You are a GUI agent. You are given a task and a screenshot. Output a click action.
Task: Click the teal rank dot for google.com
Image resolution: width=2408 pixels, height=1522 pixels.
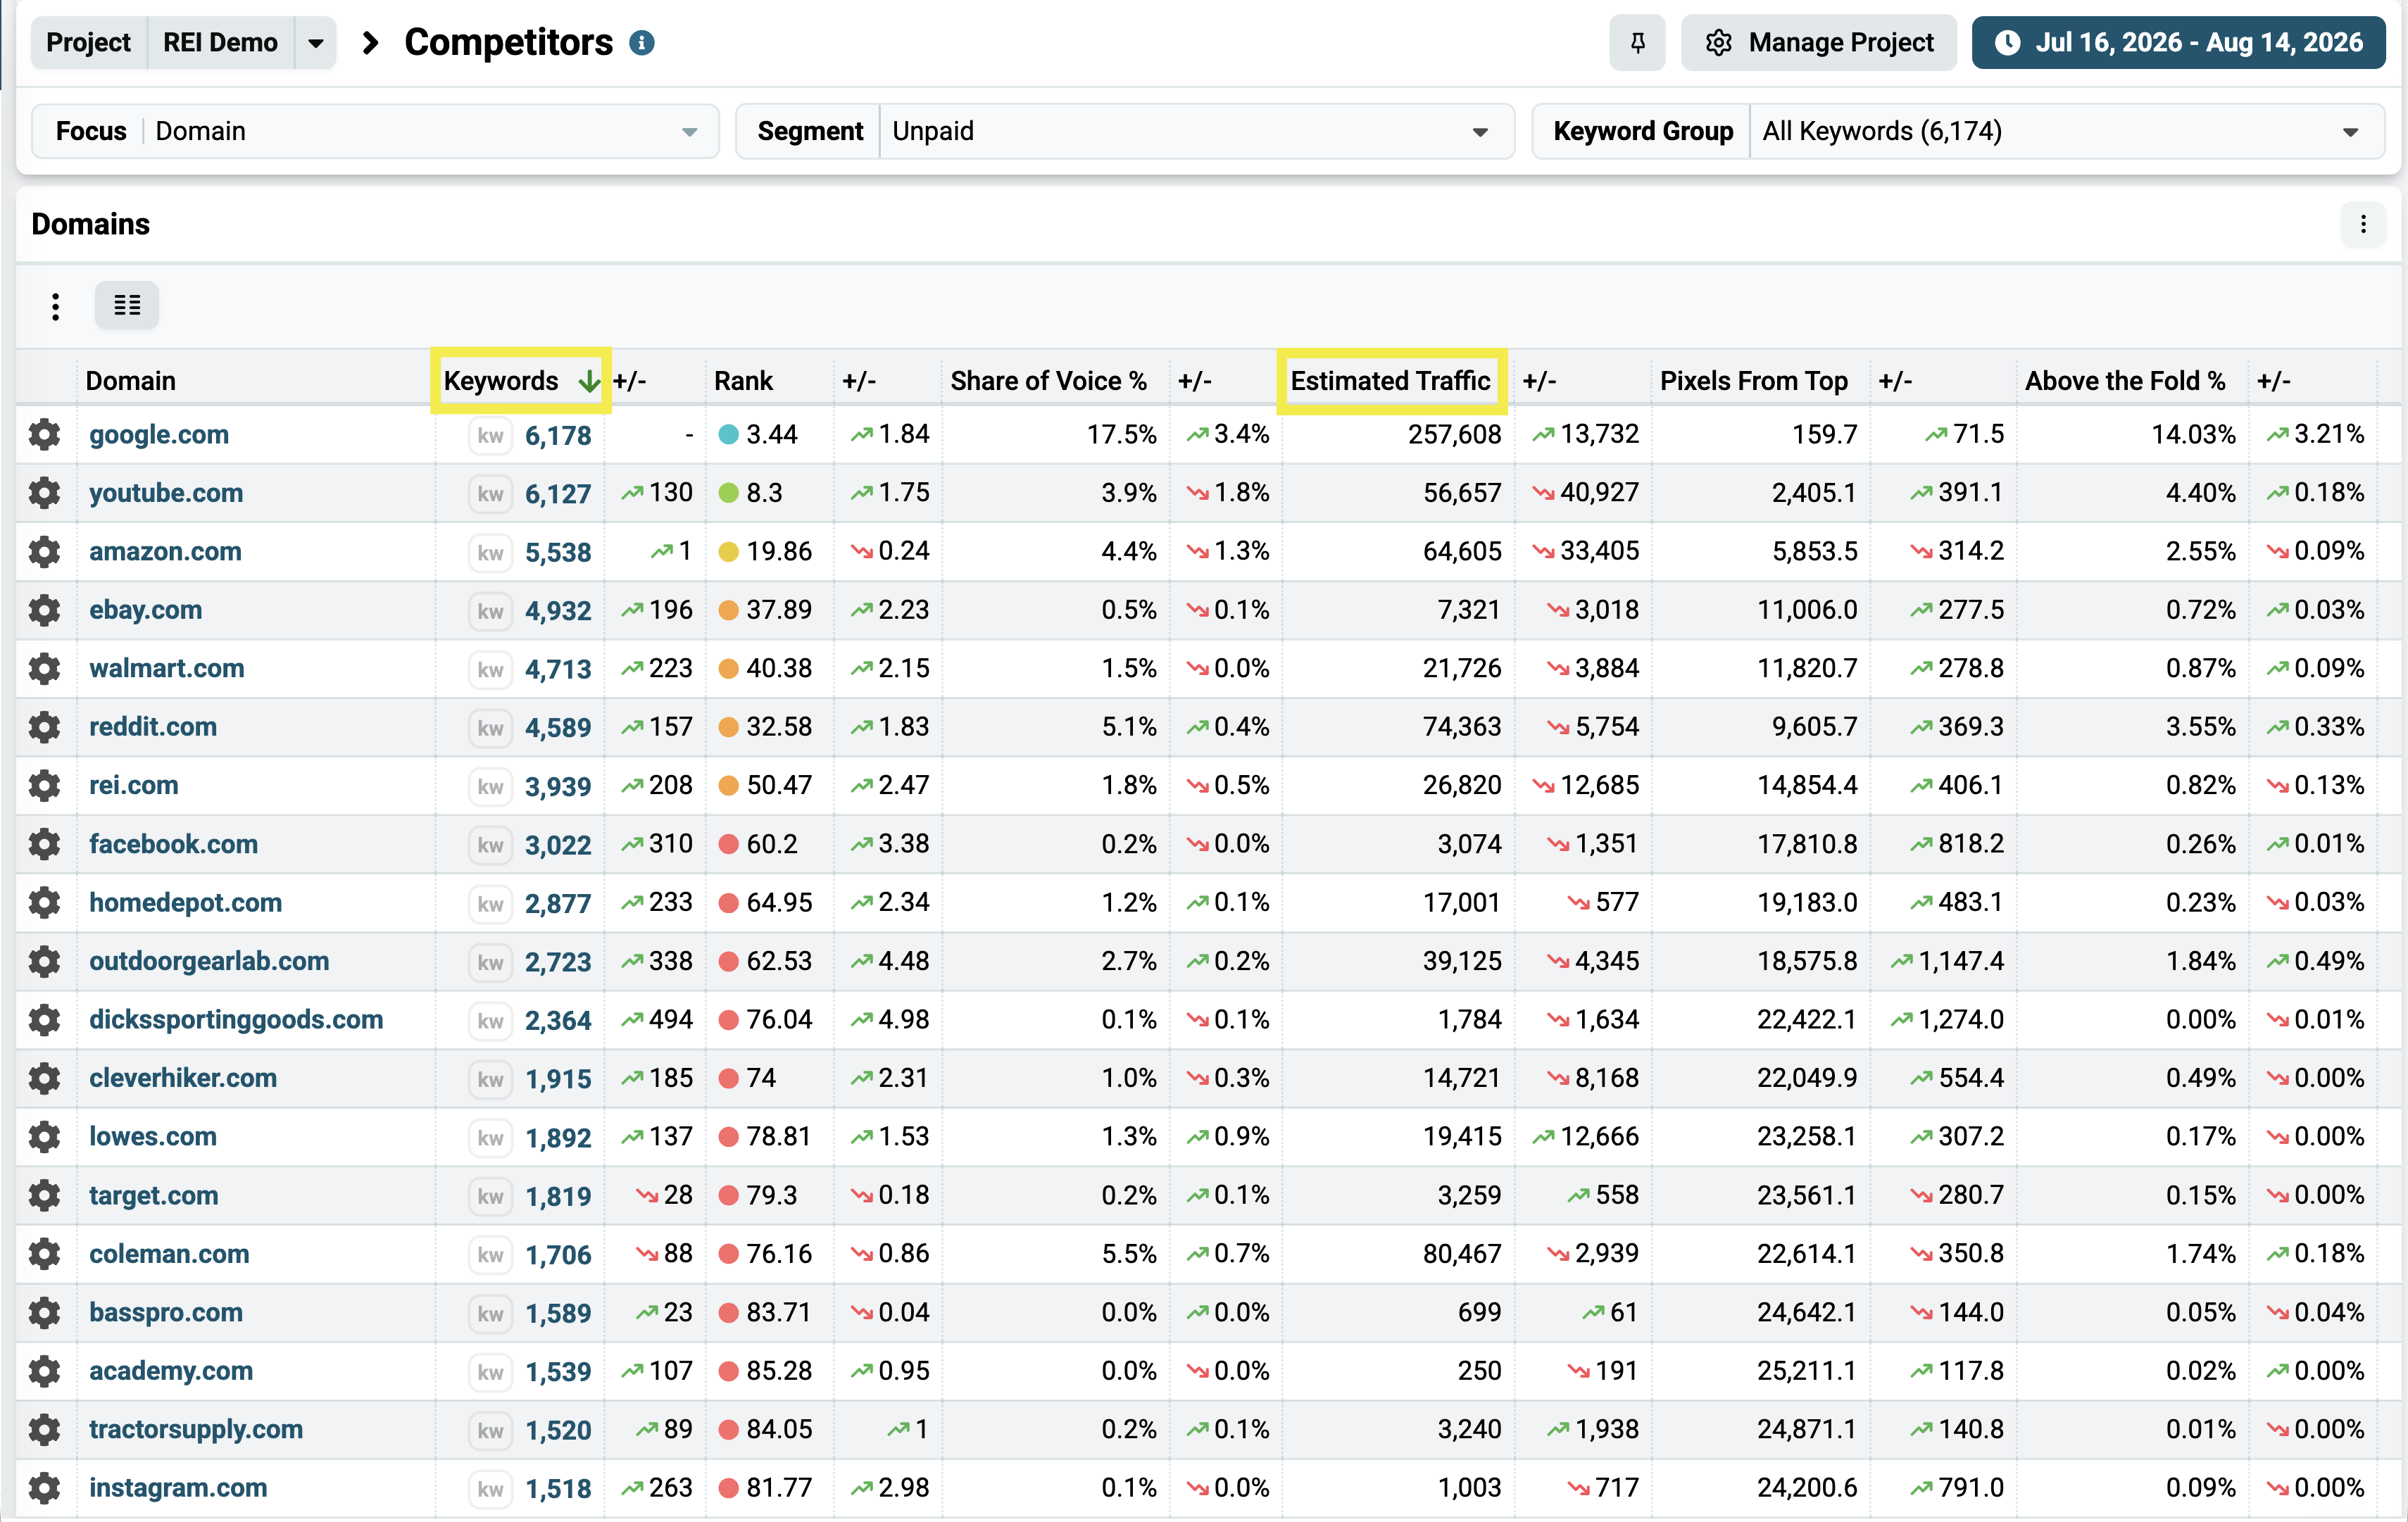pos(728,435)
